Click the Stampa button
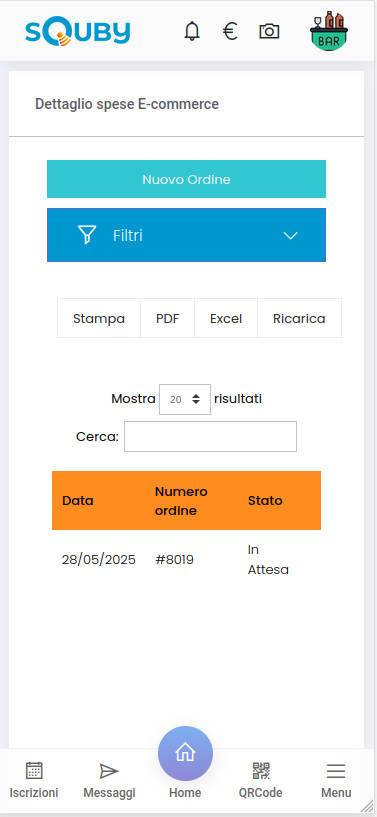The width and height of the screenshot is (377, 817). coord(99,318)
